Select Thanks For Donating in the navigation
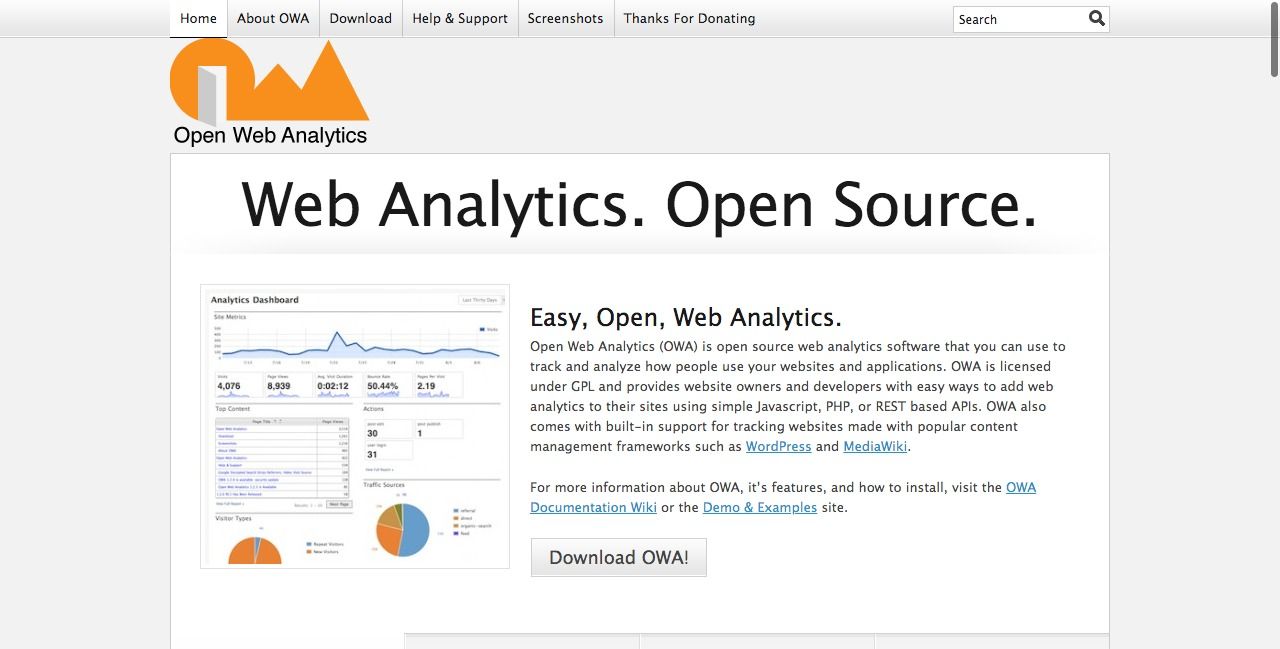The height and width of the screenshot is (649, 1280). [x=688, y=18]
